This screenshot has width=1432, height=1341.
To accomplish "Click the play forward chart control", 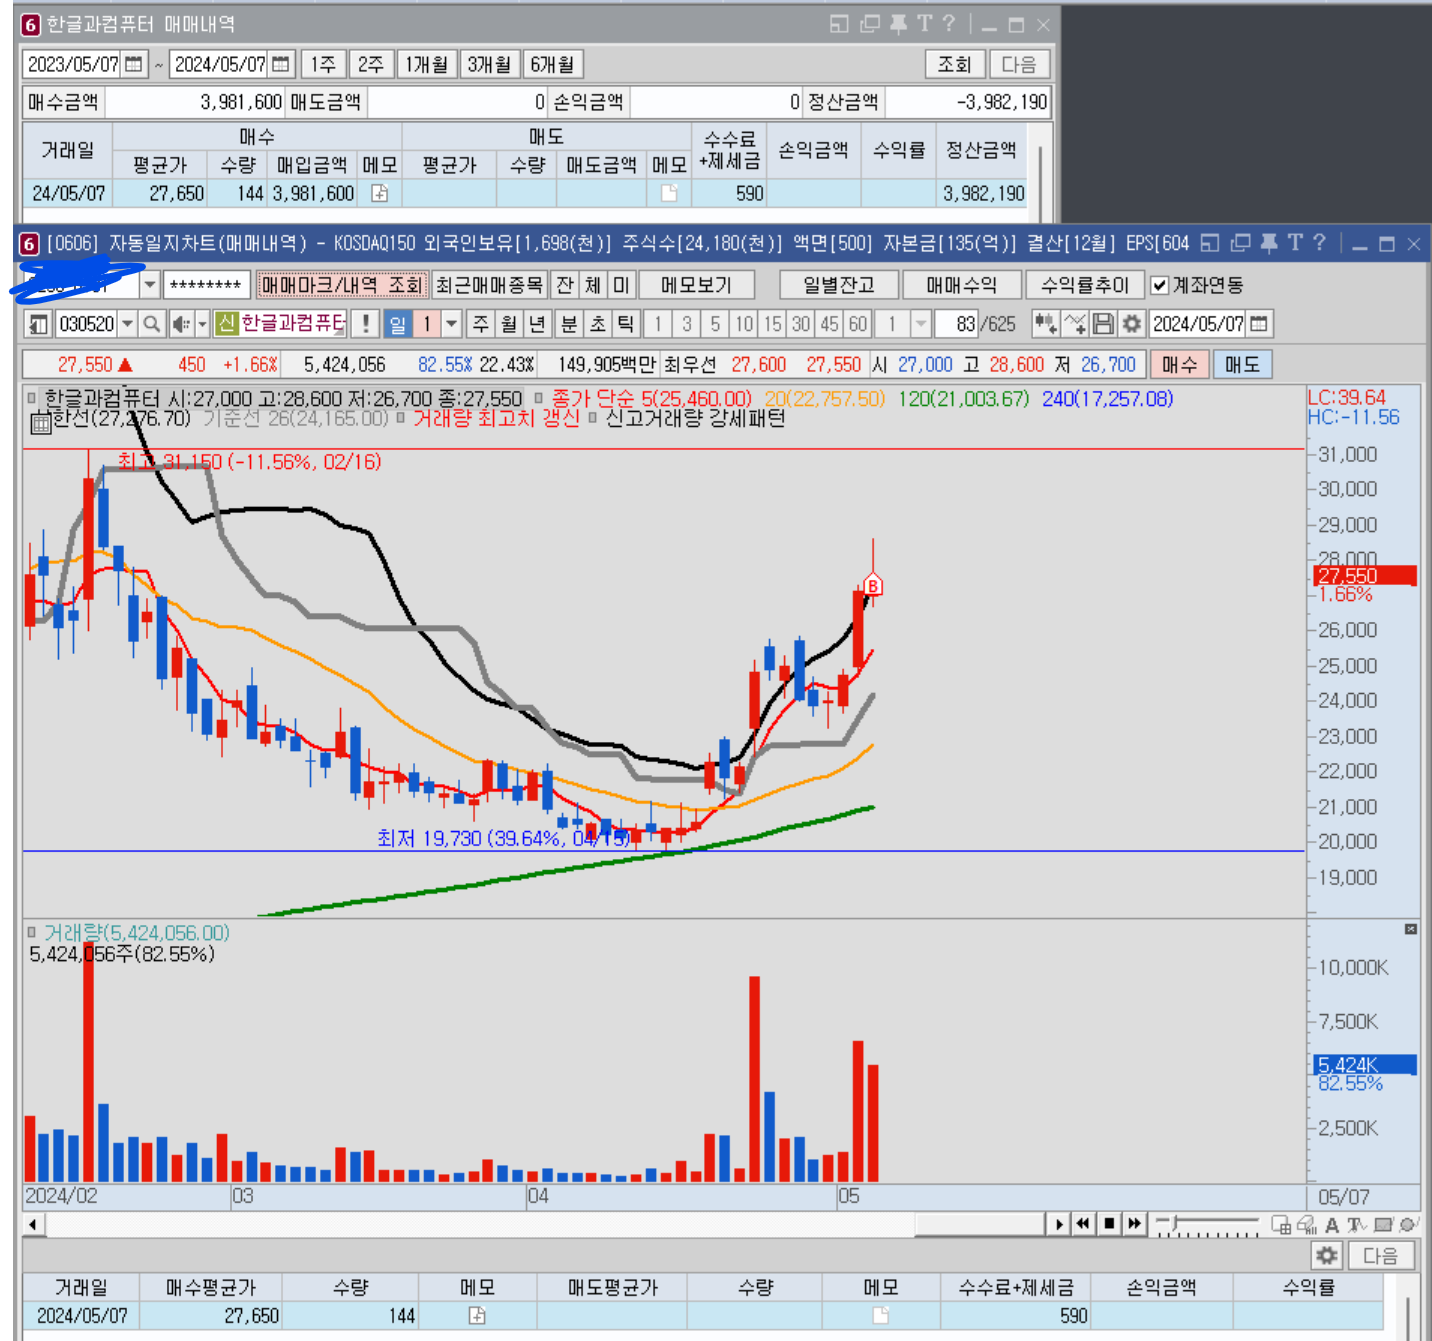I will [x=1059, y=1224].
